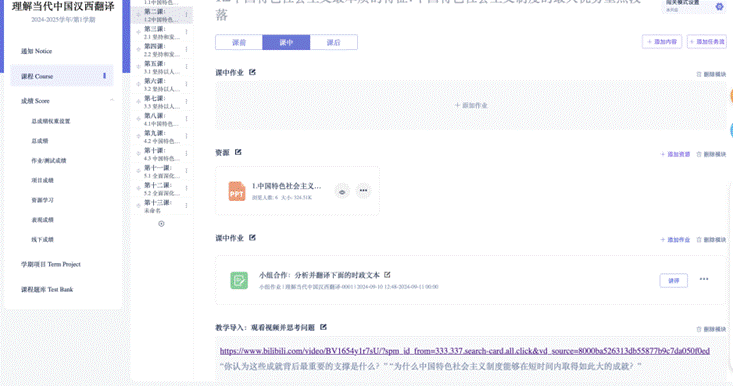This screenshot has width=733, height=386.
Task: Click the 添加资源 link
Action: click(675, 154)
